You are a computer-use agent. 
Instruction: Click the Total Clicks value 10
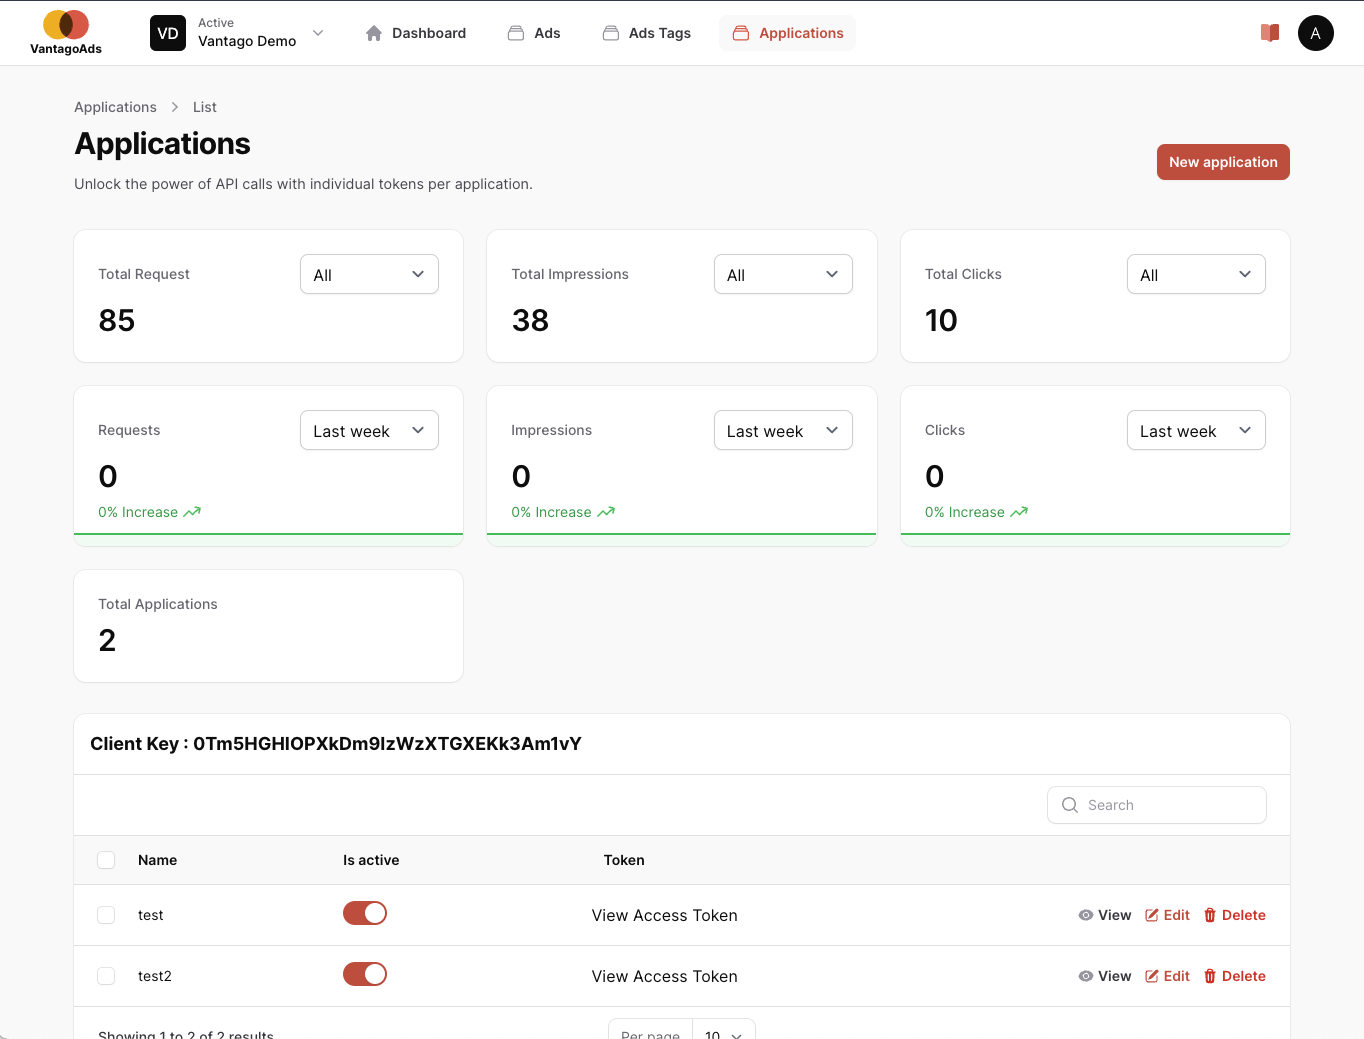(941, 320)
